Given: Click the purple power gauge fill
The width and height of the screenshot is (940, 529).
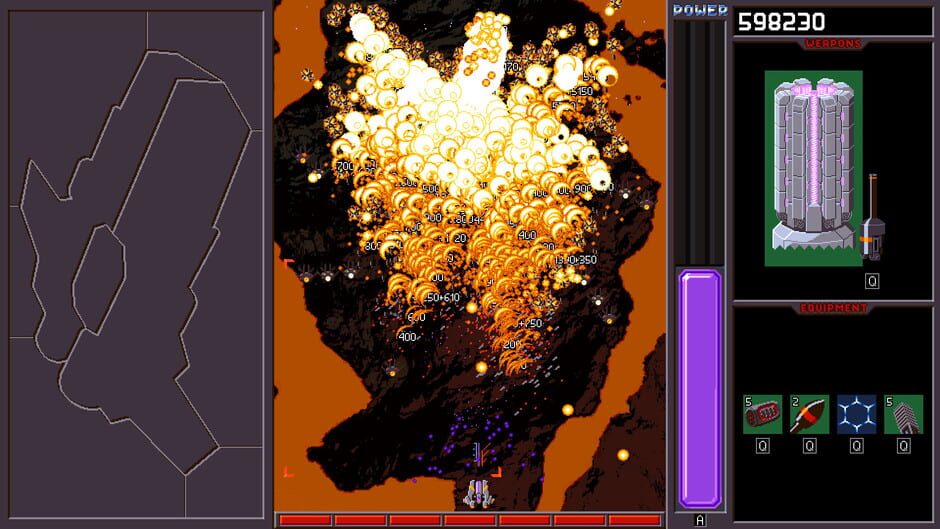Looking at the screenshot, I should coord(700,389).
